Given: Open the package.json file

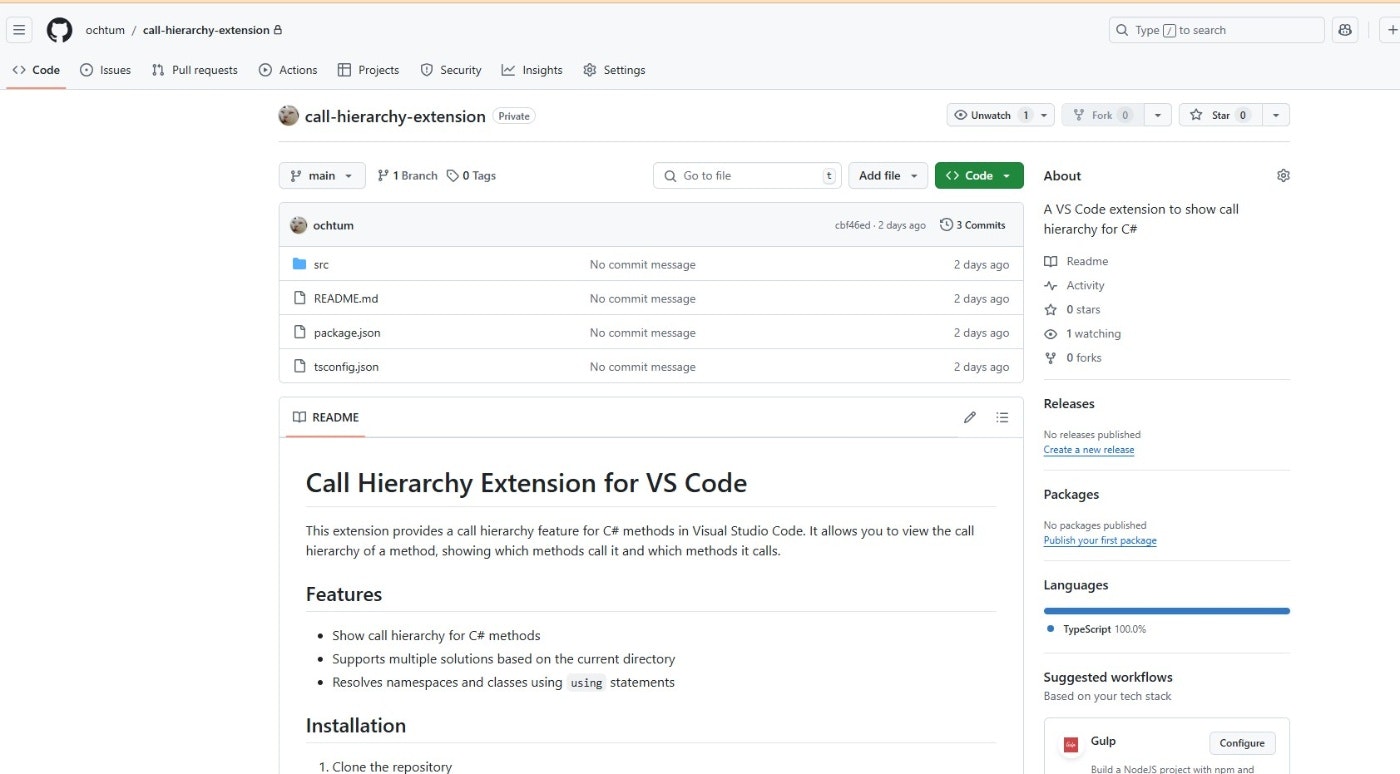Looking at the screenshot, I should tap(347, 333).
